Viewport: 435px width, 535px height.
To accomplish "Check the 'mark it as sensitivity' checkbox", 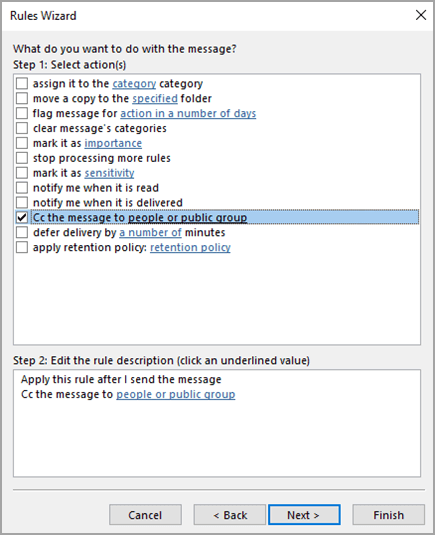I will pyautogui.click(x=22, y=173).
